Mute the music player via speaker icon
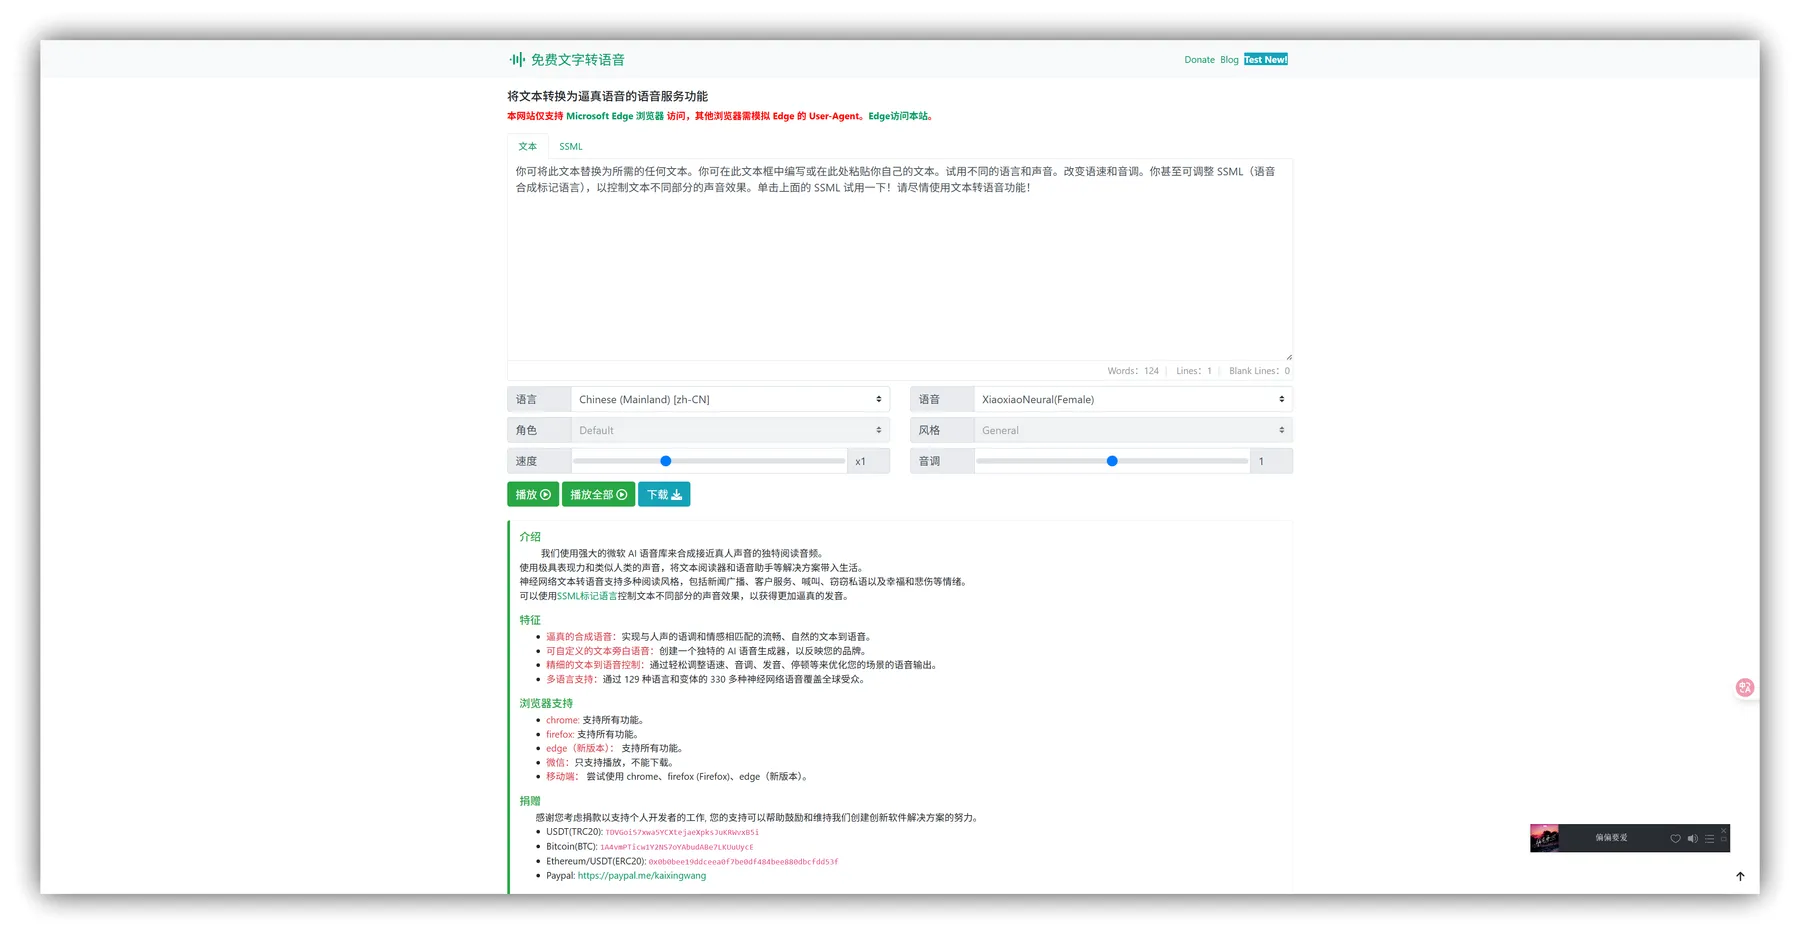 tap(1692, 839)
